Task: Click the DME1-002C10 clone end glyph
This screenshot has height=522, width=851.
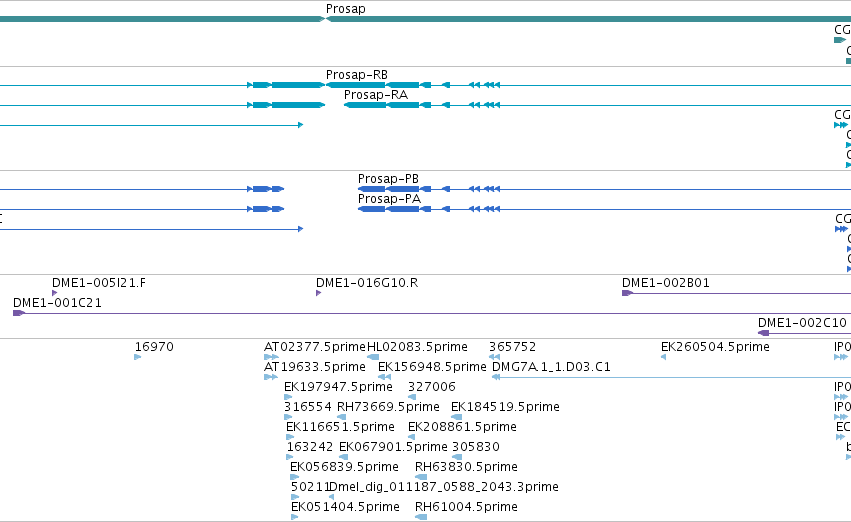Action: pos(764,333)
